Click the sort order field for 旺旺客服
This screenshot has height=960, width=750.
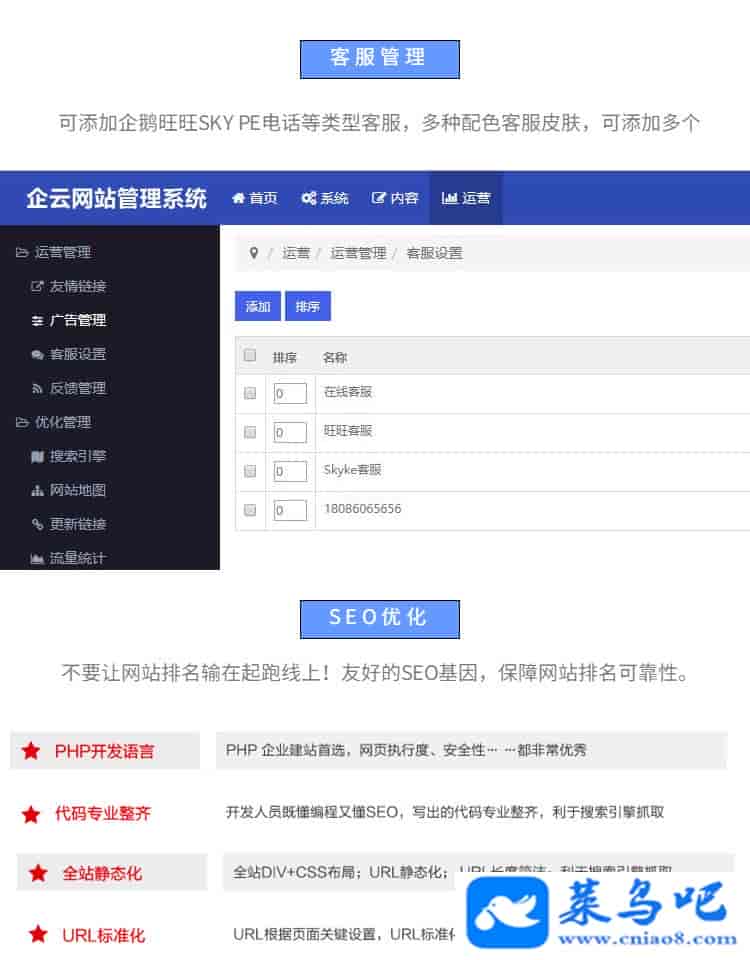click(290, 432)
